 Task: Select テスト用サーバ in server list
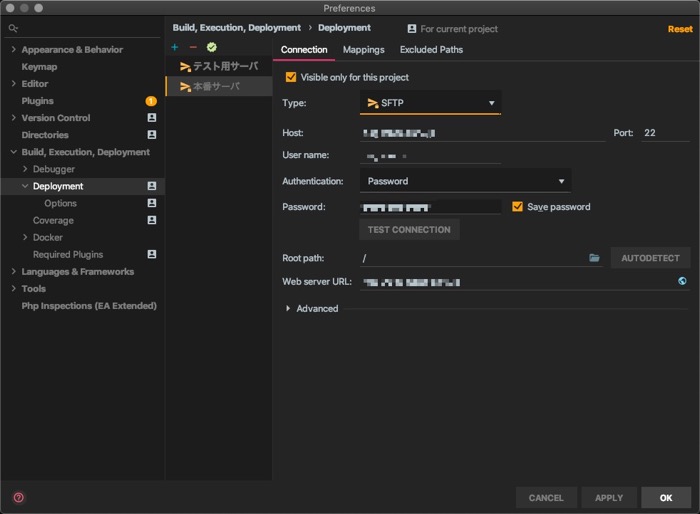click(x=219, y=67)
